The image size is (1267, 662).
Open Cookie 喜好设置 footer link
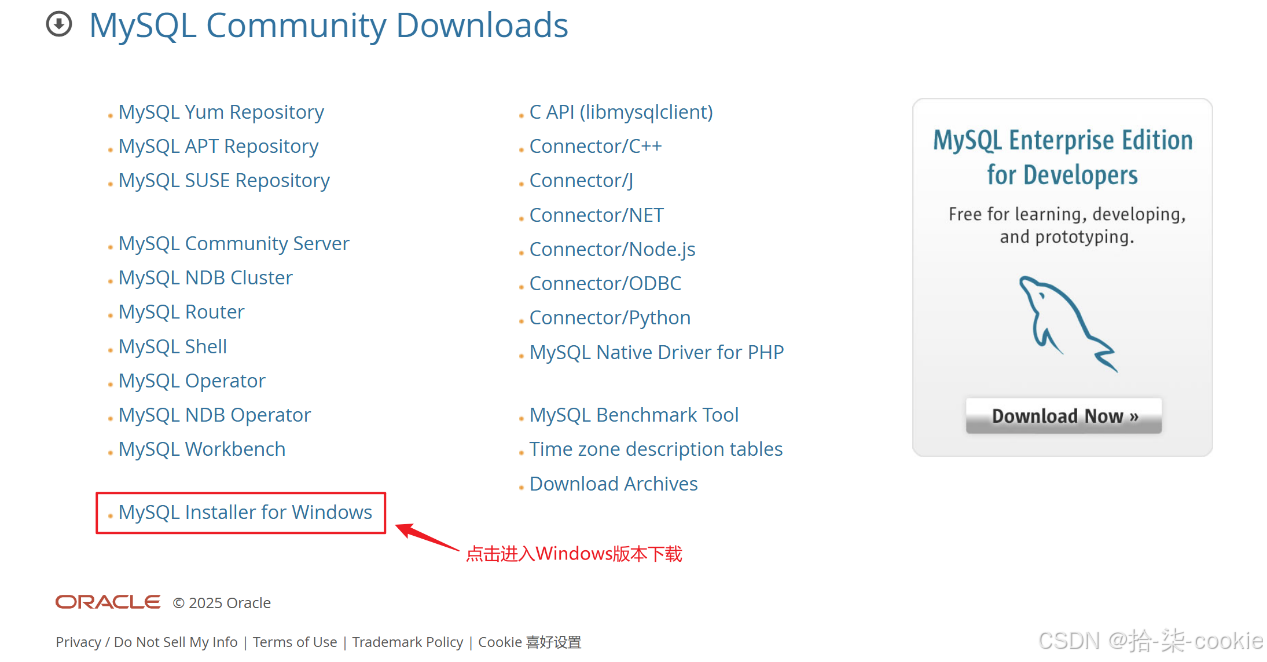tap(530, 642)
